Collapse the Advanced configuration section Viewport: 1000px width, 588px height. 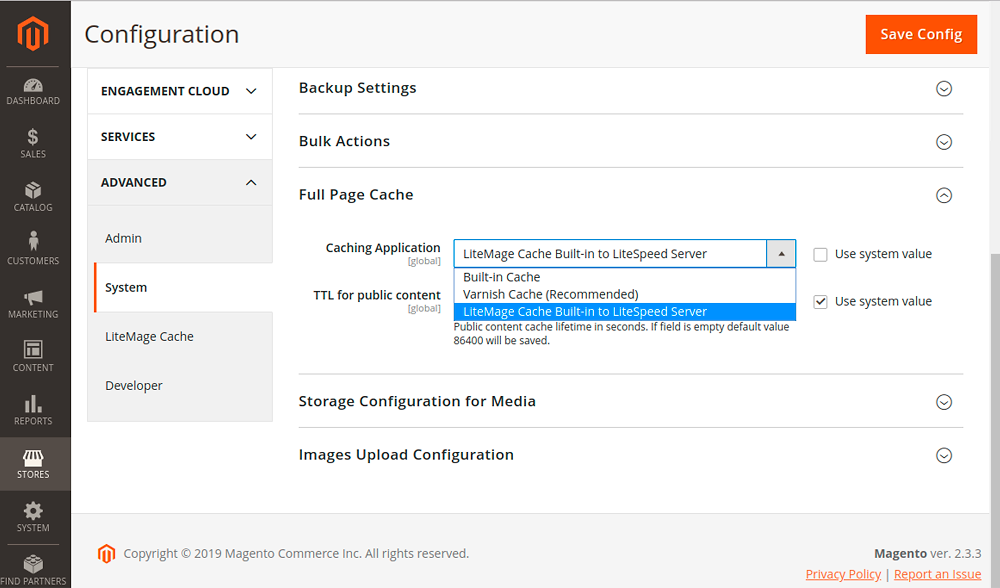[179, 182]
